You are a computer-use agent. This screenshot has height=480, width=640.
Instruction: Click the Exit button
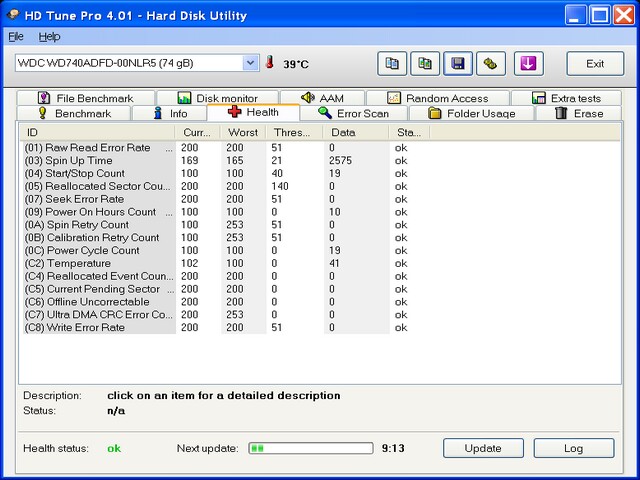coord(595,64)
